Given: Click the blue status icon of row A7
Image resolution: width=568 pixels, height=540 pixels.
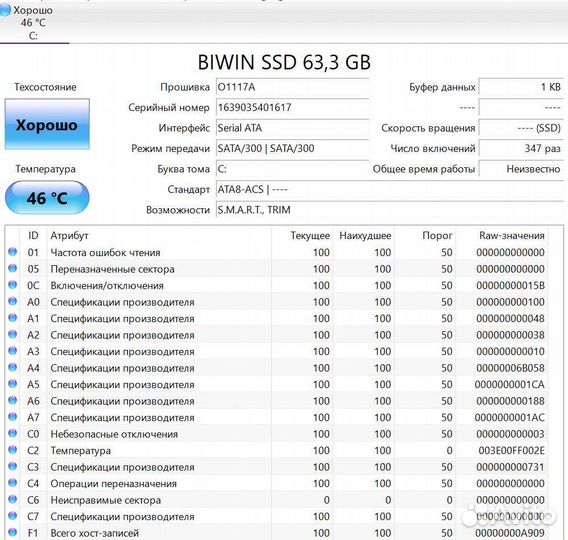Looking at the screenshot, I should (x=13, y=416).
